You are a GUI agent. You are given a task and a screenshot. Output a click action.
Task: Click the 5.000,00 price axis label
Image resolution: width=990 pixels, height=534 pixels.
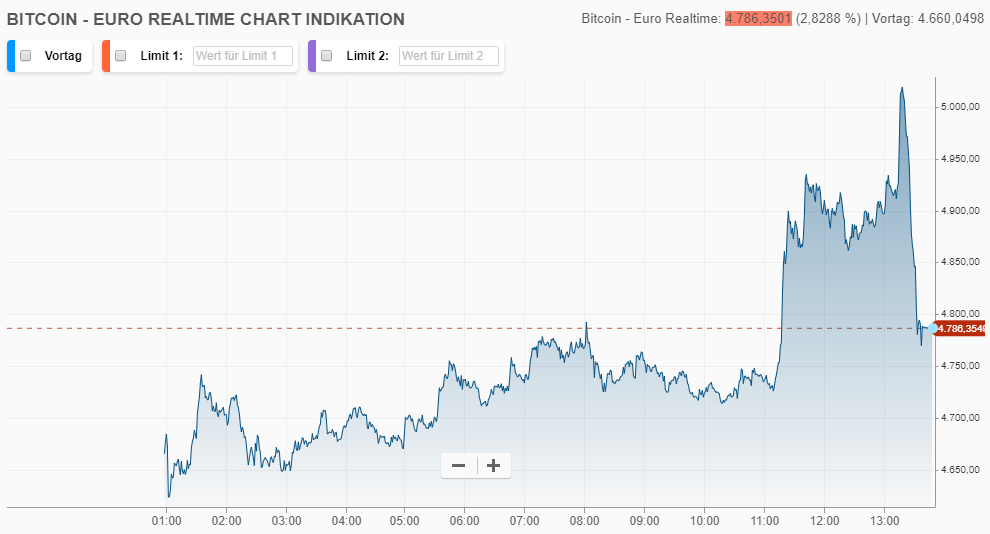959,107
